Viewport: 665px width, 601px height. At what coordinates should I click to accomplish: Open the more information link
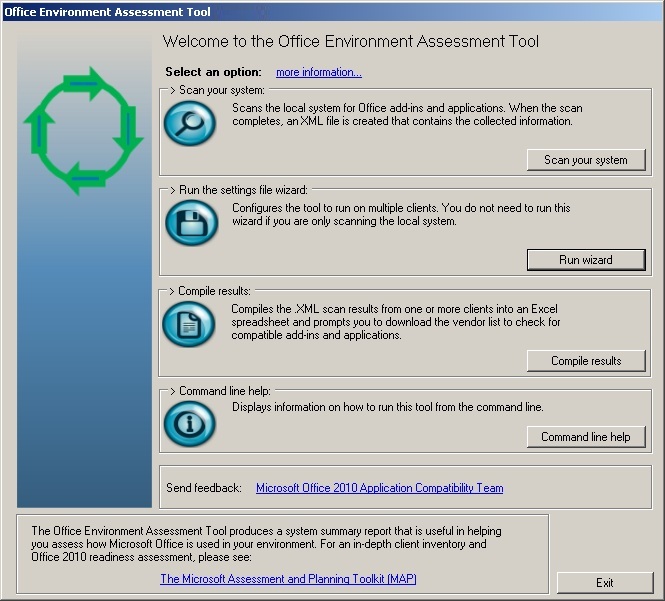[x=319, y=72]
